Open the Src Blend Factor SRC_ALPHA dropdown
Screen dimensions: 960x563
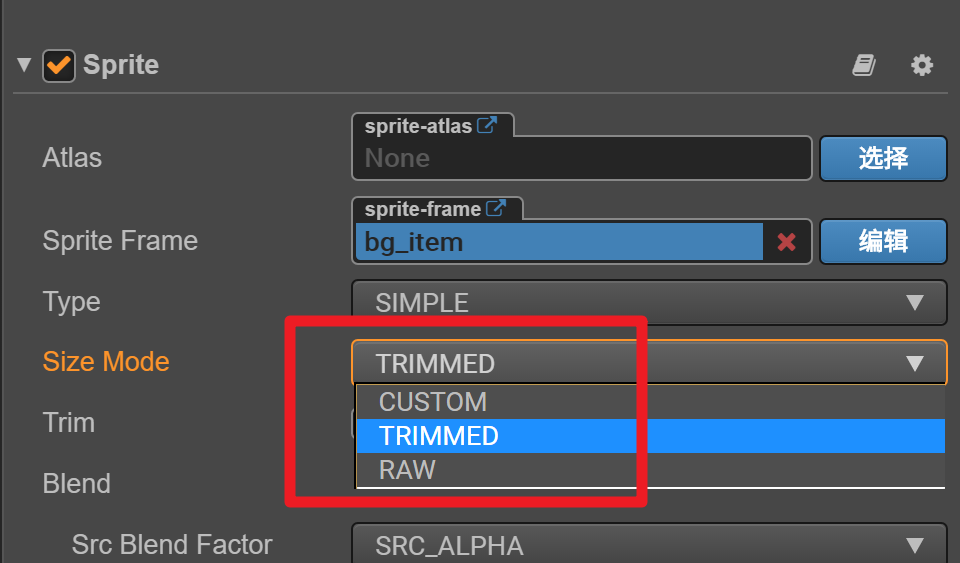(648, 545)
